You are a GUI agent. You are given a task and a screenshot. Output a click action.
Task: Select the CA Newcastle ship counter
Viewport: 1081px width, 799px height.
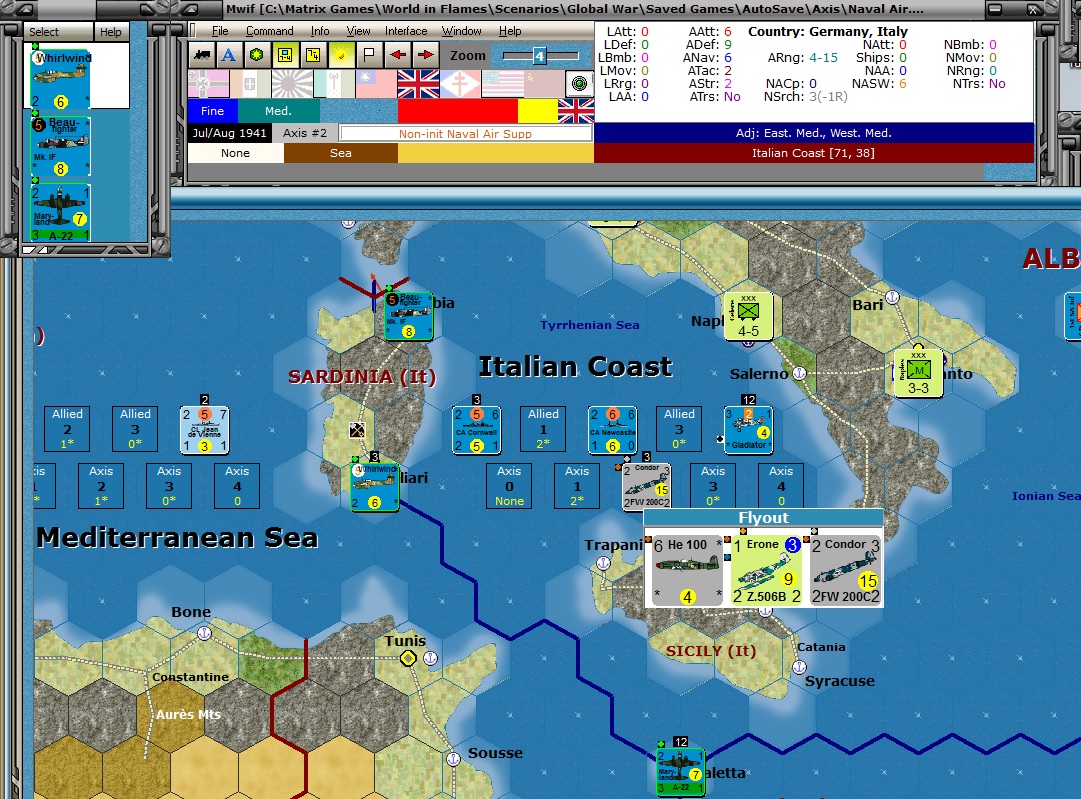tap(612, 430)
